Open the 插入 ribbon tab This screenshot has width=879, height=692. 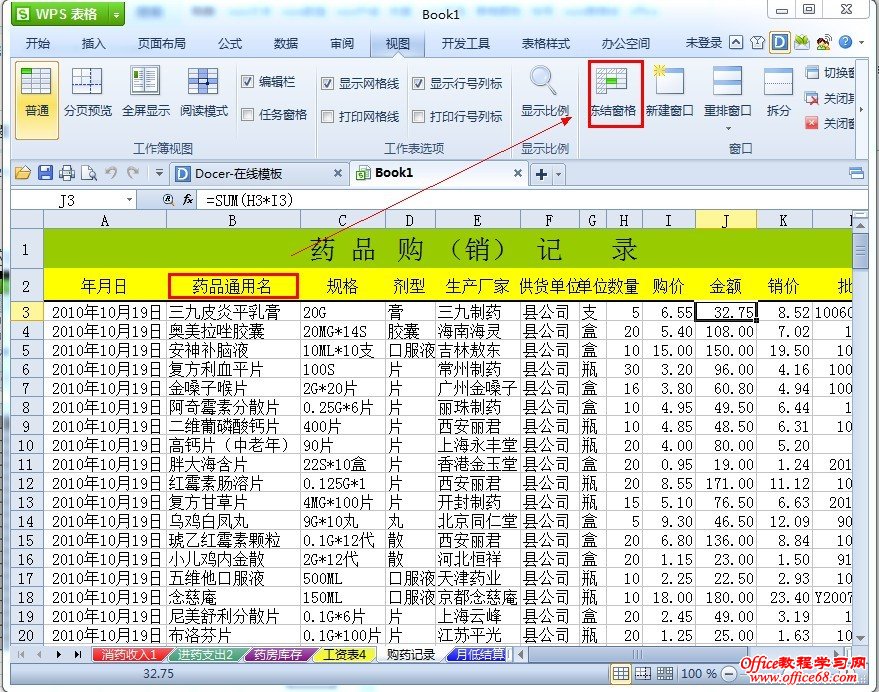(x=93, y=43)
